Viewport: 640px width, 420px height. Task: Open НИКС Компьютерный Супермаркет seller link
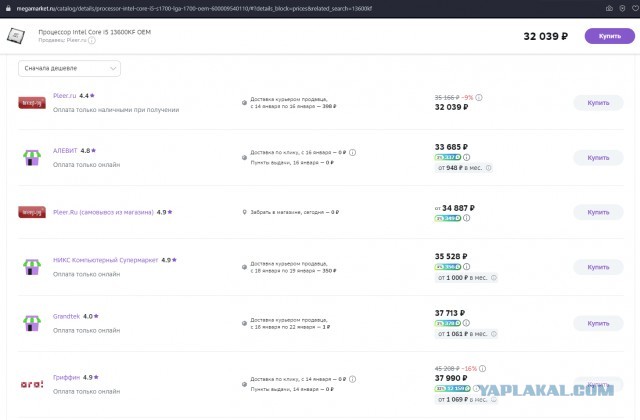(105, 260)
